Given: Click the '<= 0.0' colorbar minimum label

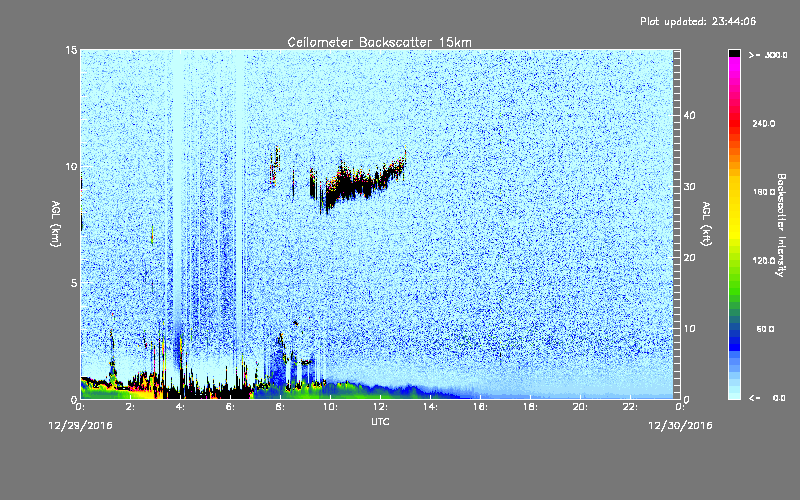Looking at the screenshot, I should (767, 398).
